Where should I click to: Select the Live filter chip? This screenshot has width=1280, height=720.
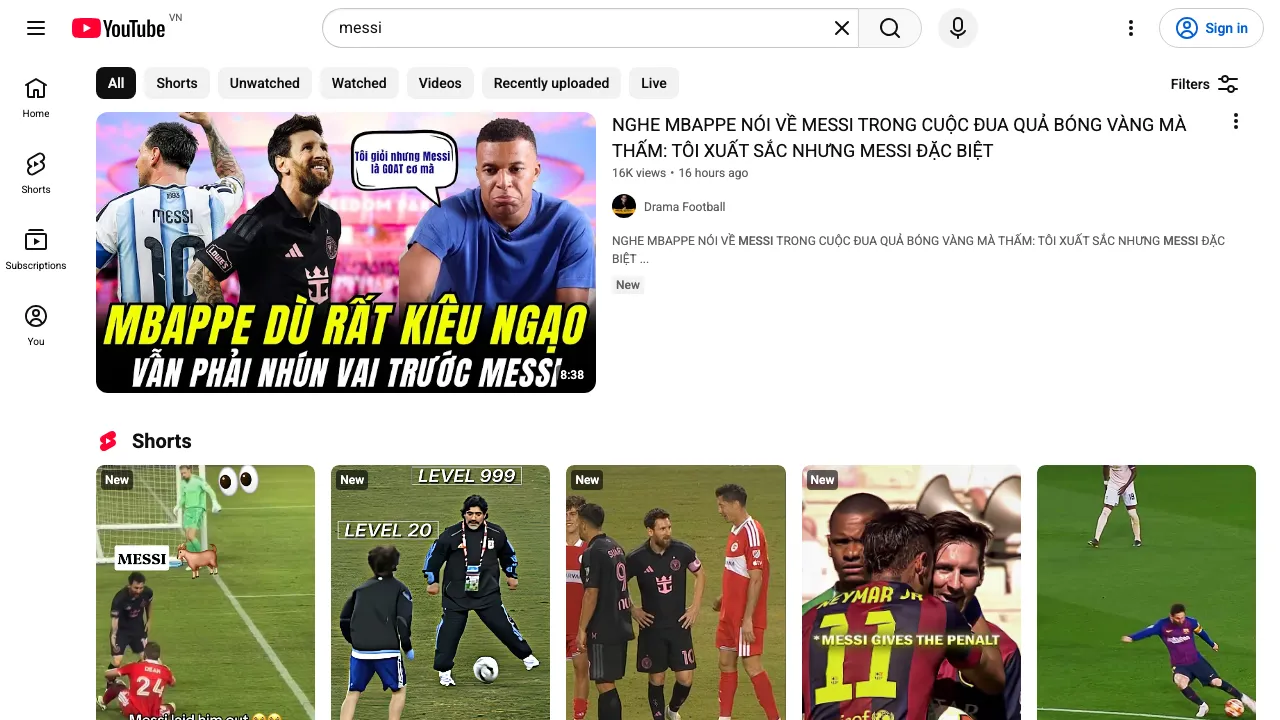point(654,83)
